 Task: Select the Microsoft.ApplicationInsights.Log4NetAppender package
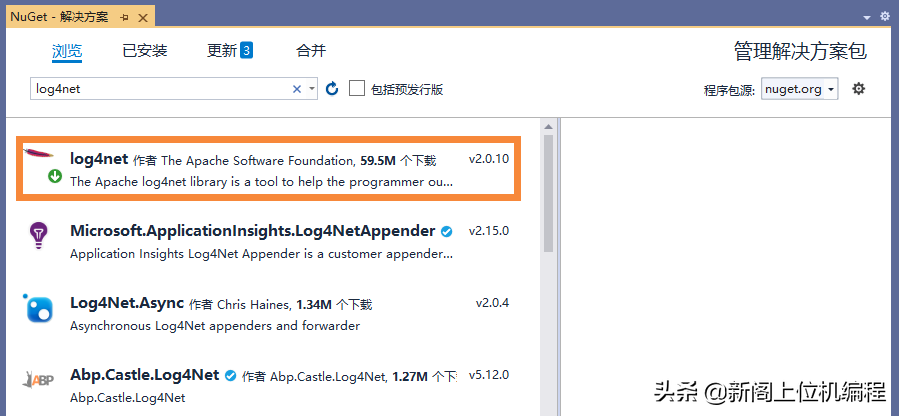[x=252, y=231]
